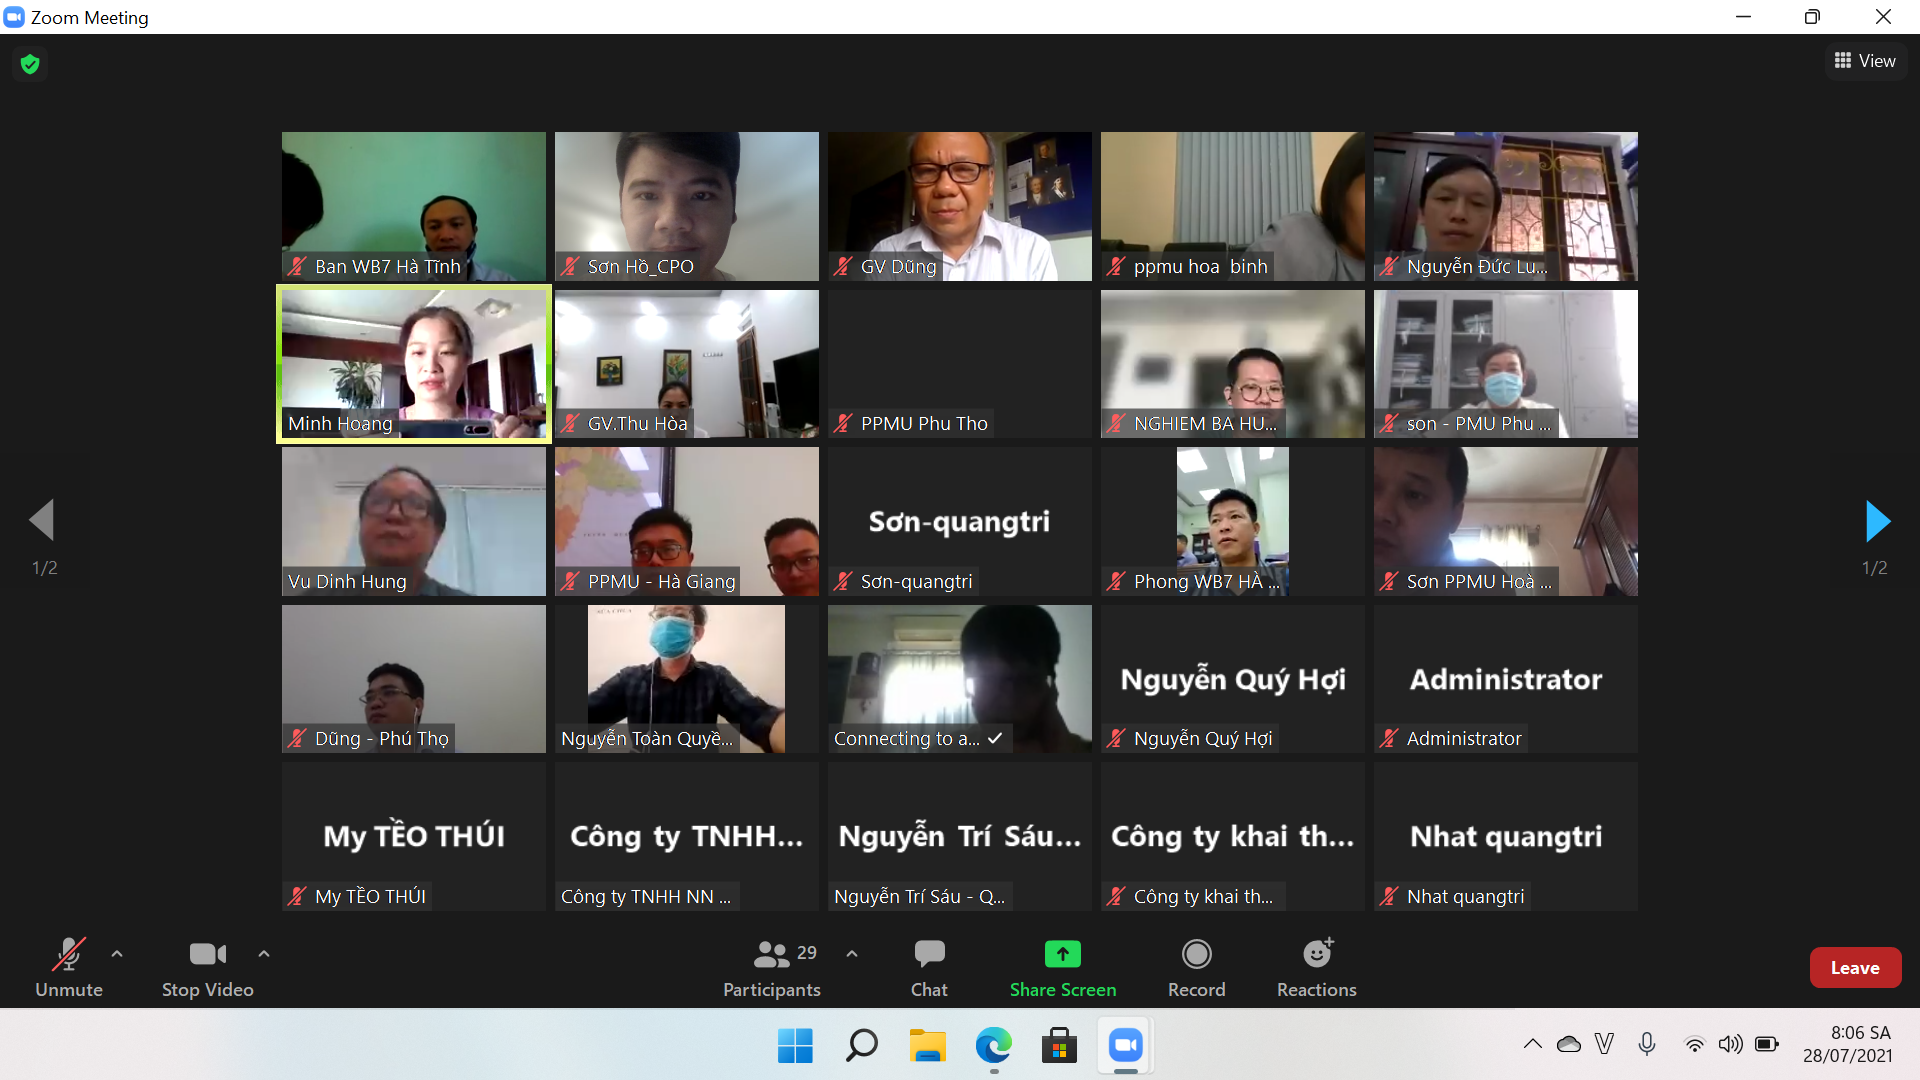
Task: Select GV.Thu Hòa video tile
Action: [687, 364]
